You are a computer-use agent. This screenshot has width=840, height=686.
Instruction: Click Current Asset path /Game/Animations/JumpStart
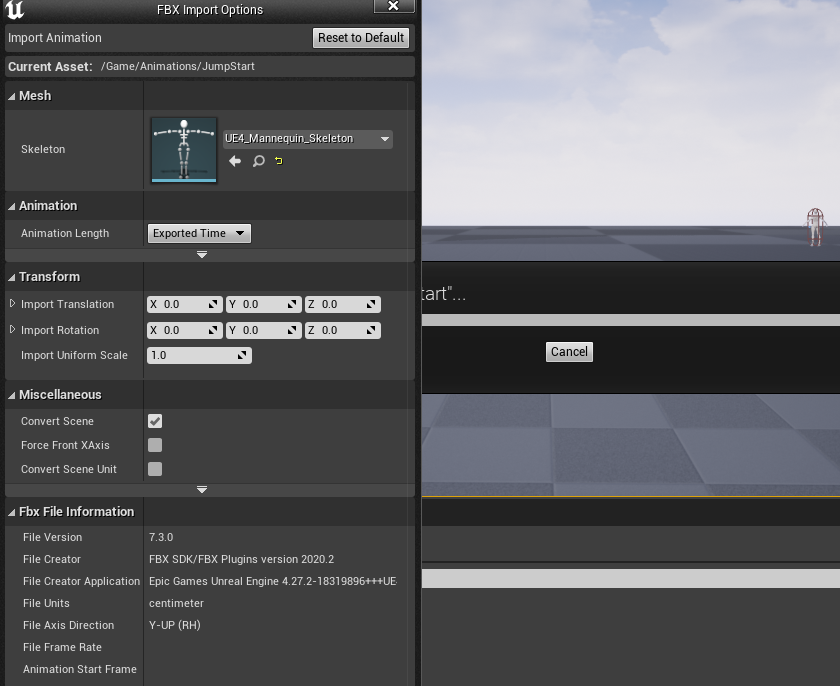pos(178,66)
